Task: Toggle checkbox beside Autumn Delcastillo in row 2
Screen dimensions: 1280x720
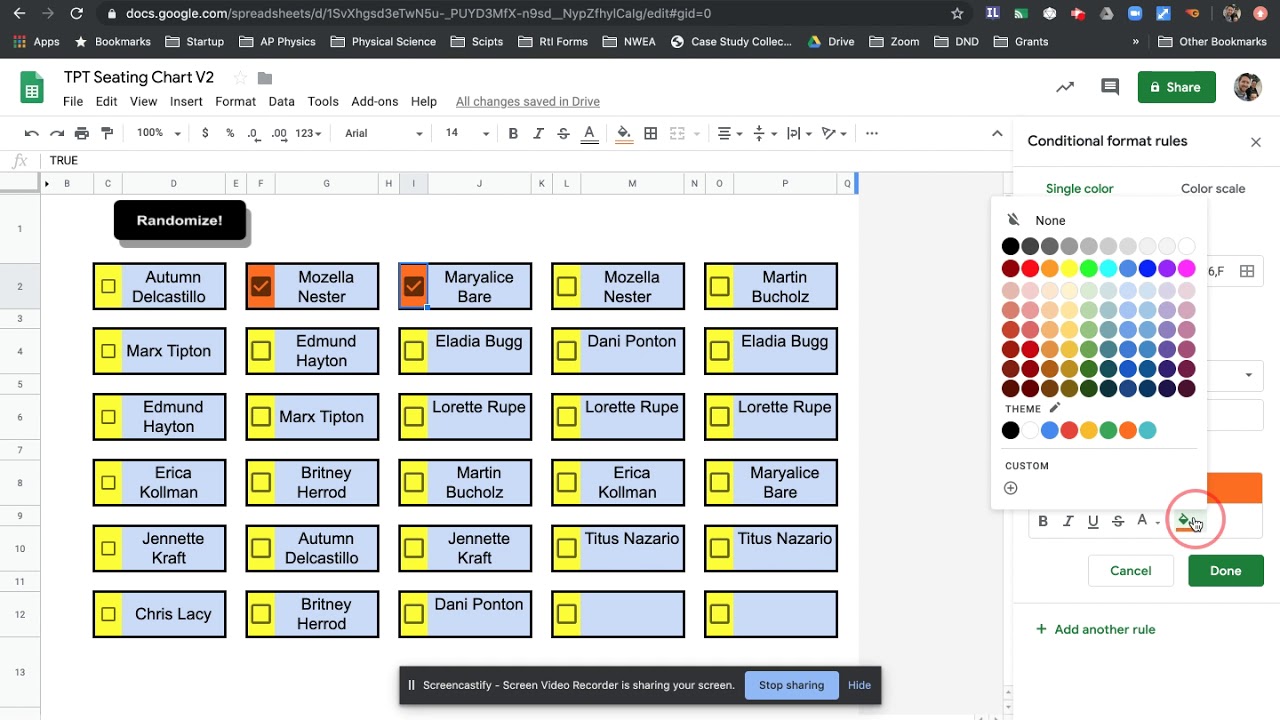Action: coord(108,287)
